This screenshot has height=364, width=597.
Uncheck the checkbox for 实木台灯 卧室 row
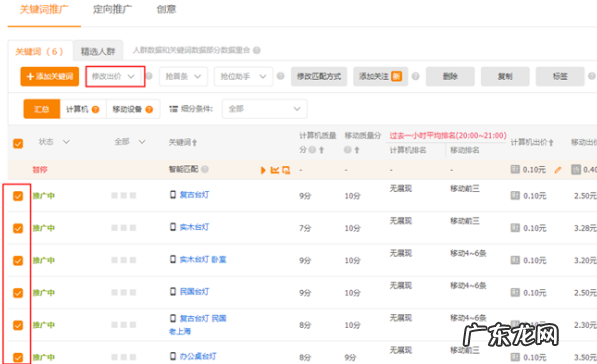point(18,260)
